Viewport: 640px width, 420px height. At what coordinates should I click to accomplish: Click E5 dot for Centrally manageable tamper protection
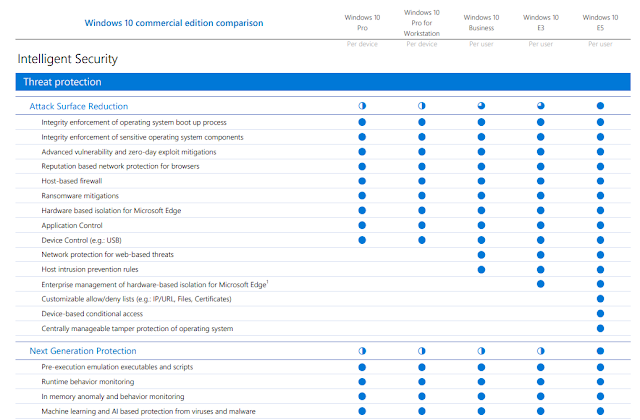pos(600,328)
